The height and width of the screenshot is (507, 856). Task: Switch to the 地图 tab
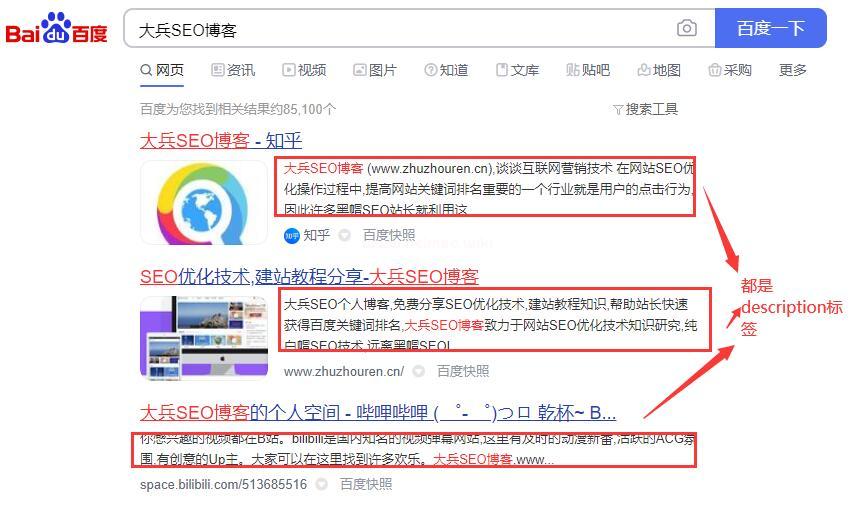tap(659, 70)
